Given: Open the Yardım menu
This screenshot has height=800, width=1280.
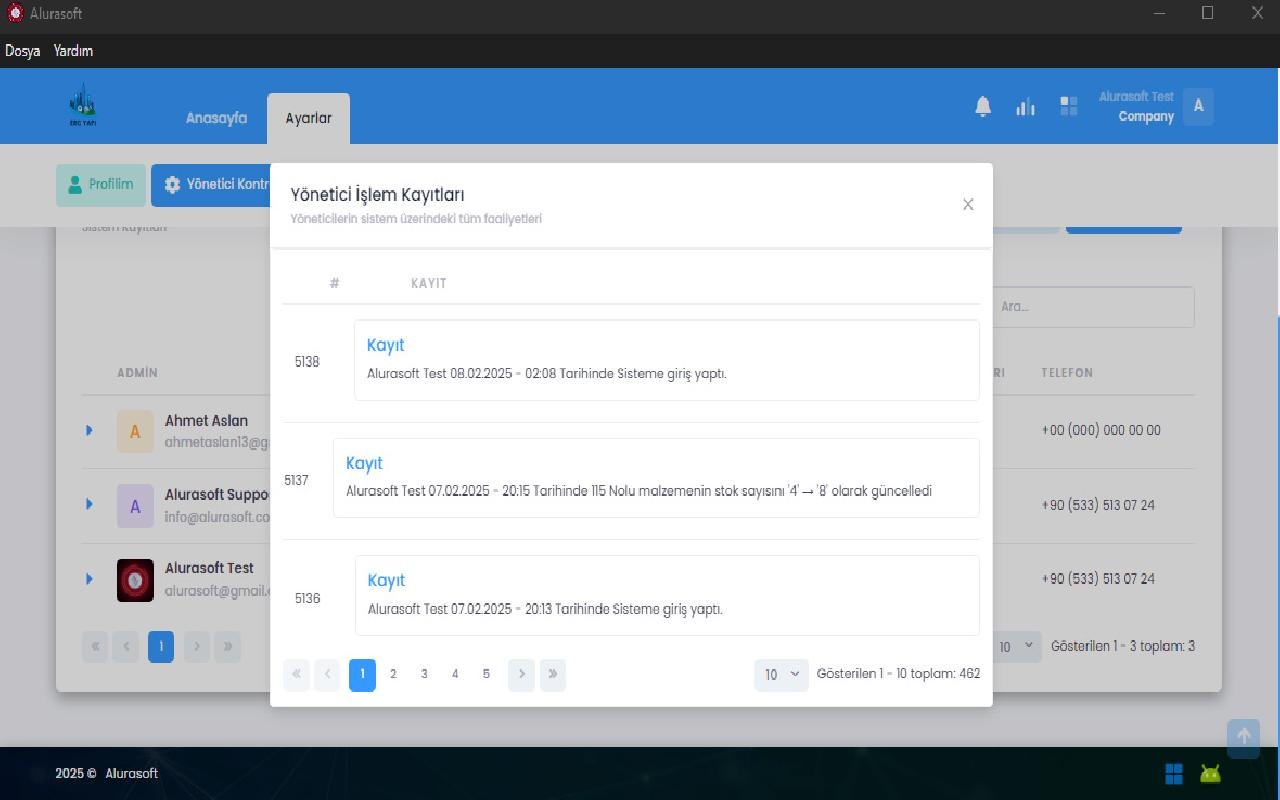Looking at the screenshot, I should pos(73,51).
